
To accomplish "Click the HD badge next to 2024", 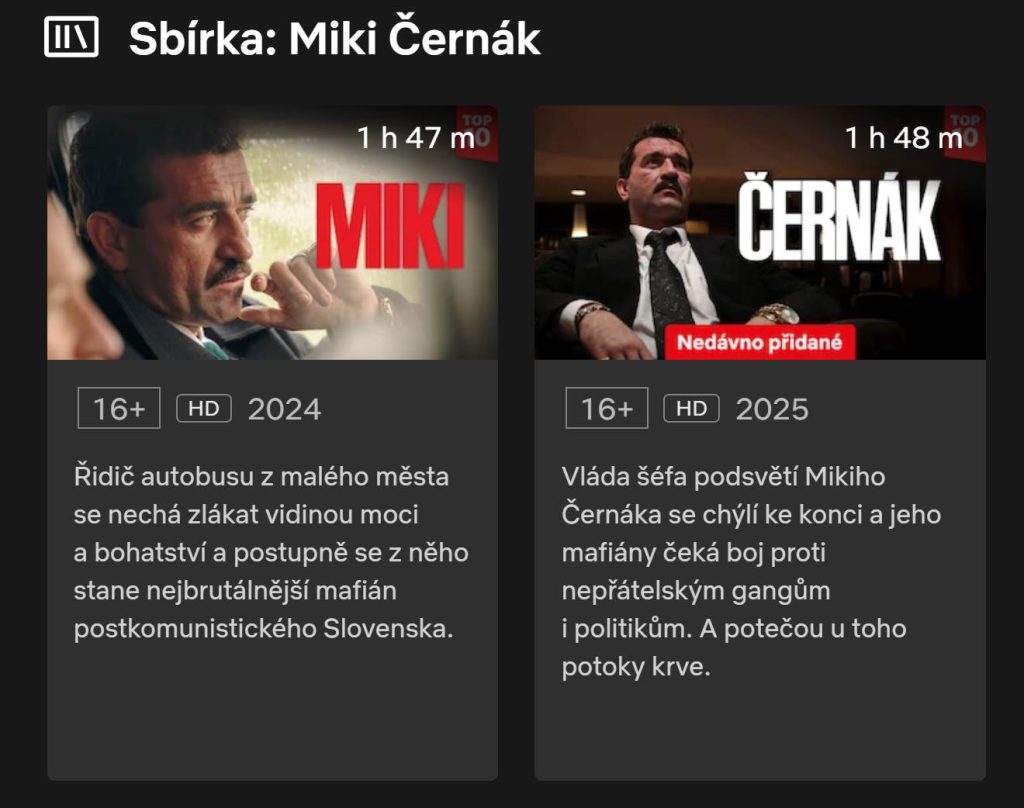I will (x=204, y=409).
